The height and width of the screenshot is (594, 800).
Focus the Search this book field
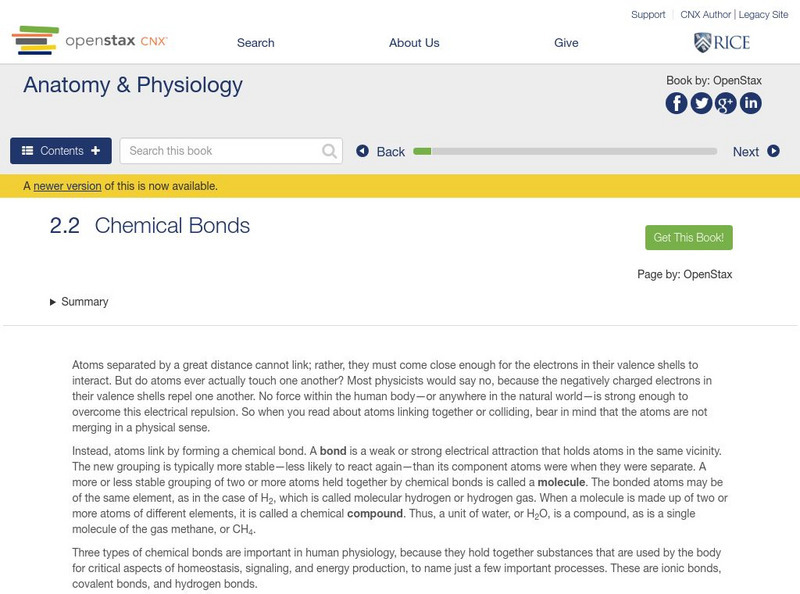pyautogui.click(x=222, y=151)
